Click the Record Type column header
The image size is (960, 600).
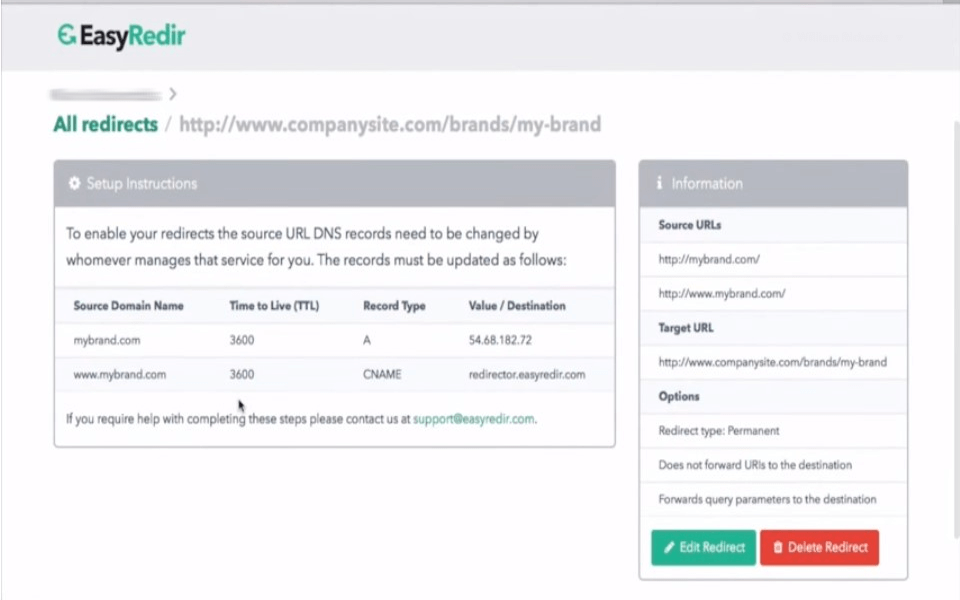click(394, 306)
